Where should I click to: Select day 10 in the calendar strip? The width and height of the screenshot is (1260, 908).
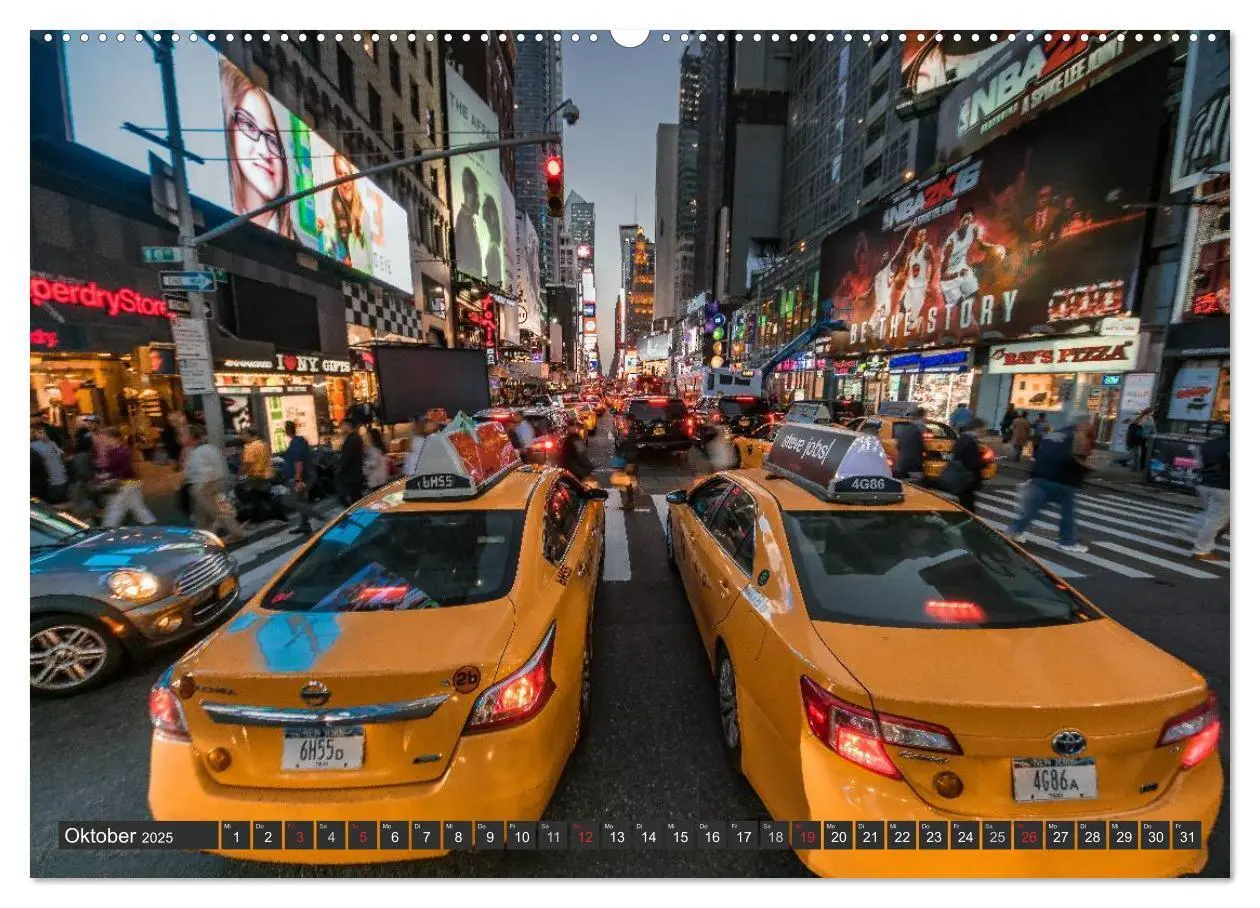(x=521, y=836)
